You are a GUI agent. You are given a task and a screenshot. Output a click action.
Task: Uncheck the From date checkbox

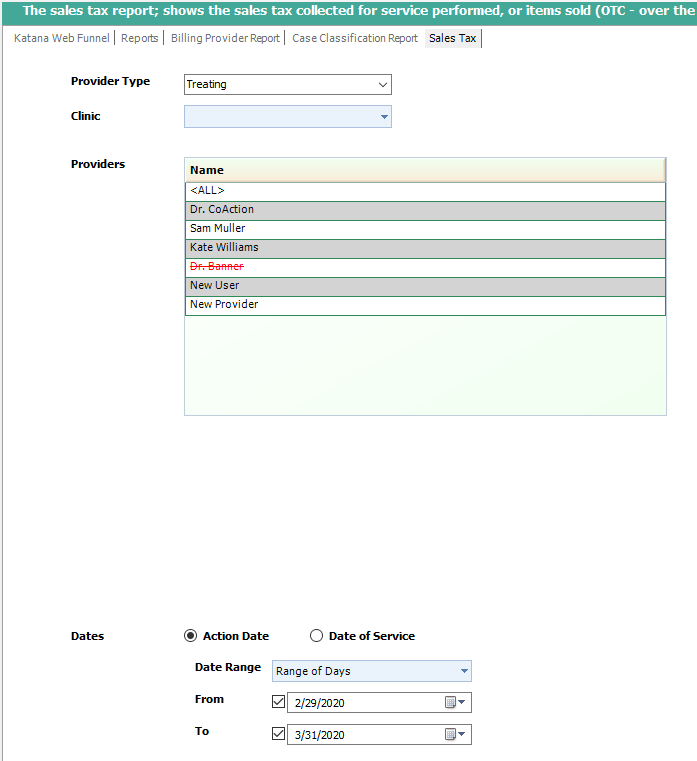point(278,703)
